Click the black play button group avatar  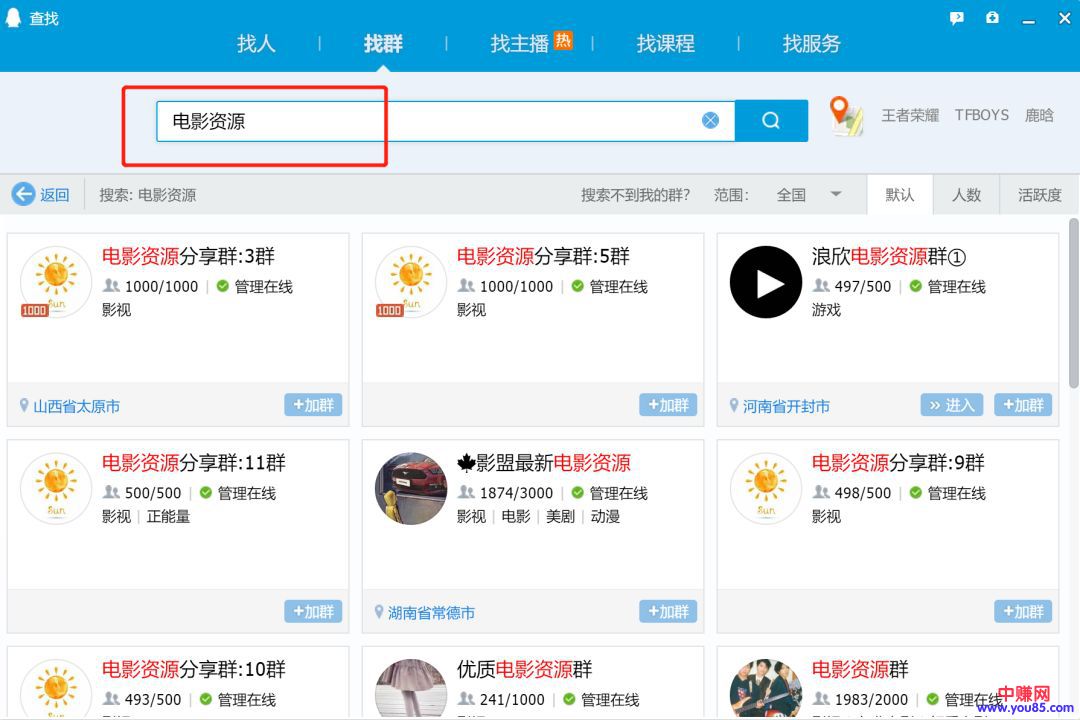(766, 282)
